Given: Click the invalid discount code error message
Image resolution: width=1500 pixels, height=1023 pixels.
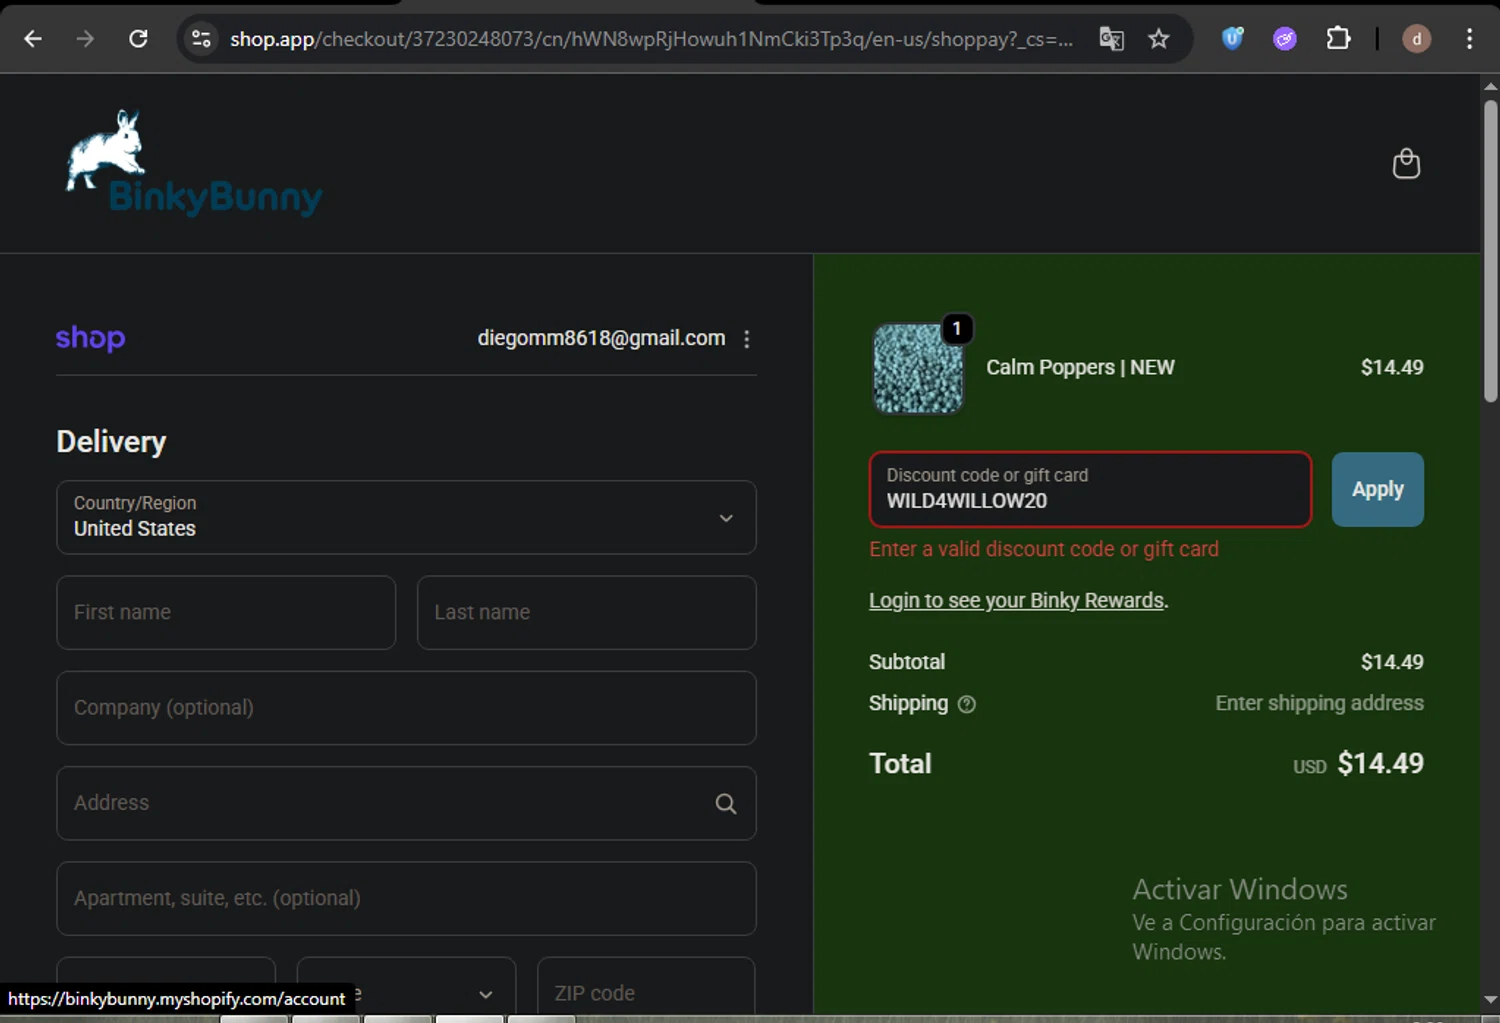Looking at the screenshot, I should (1044, 549).
